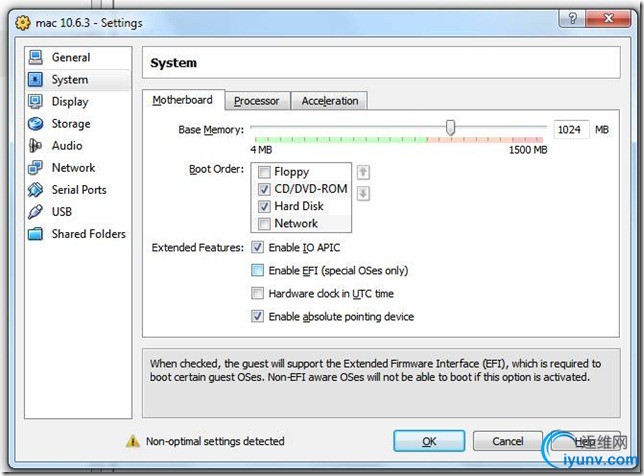This screenshot has width=644, height=476.
Task: Check Enable EFI (special OSes only)
Action: pos(258,270)
